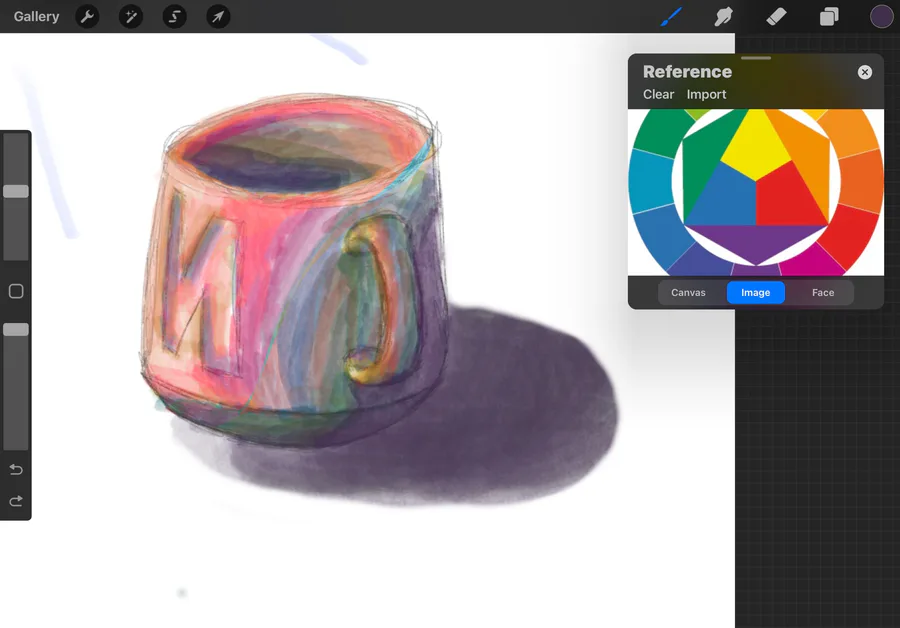This screenshot has height=628, width=900.
Task: Return to the Gallery
Action: click(x=36, y=17)
